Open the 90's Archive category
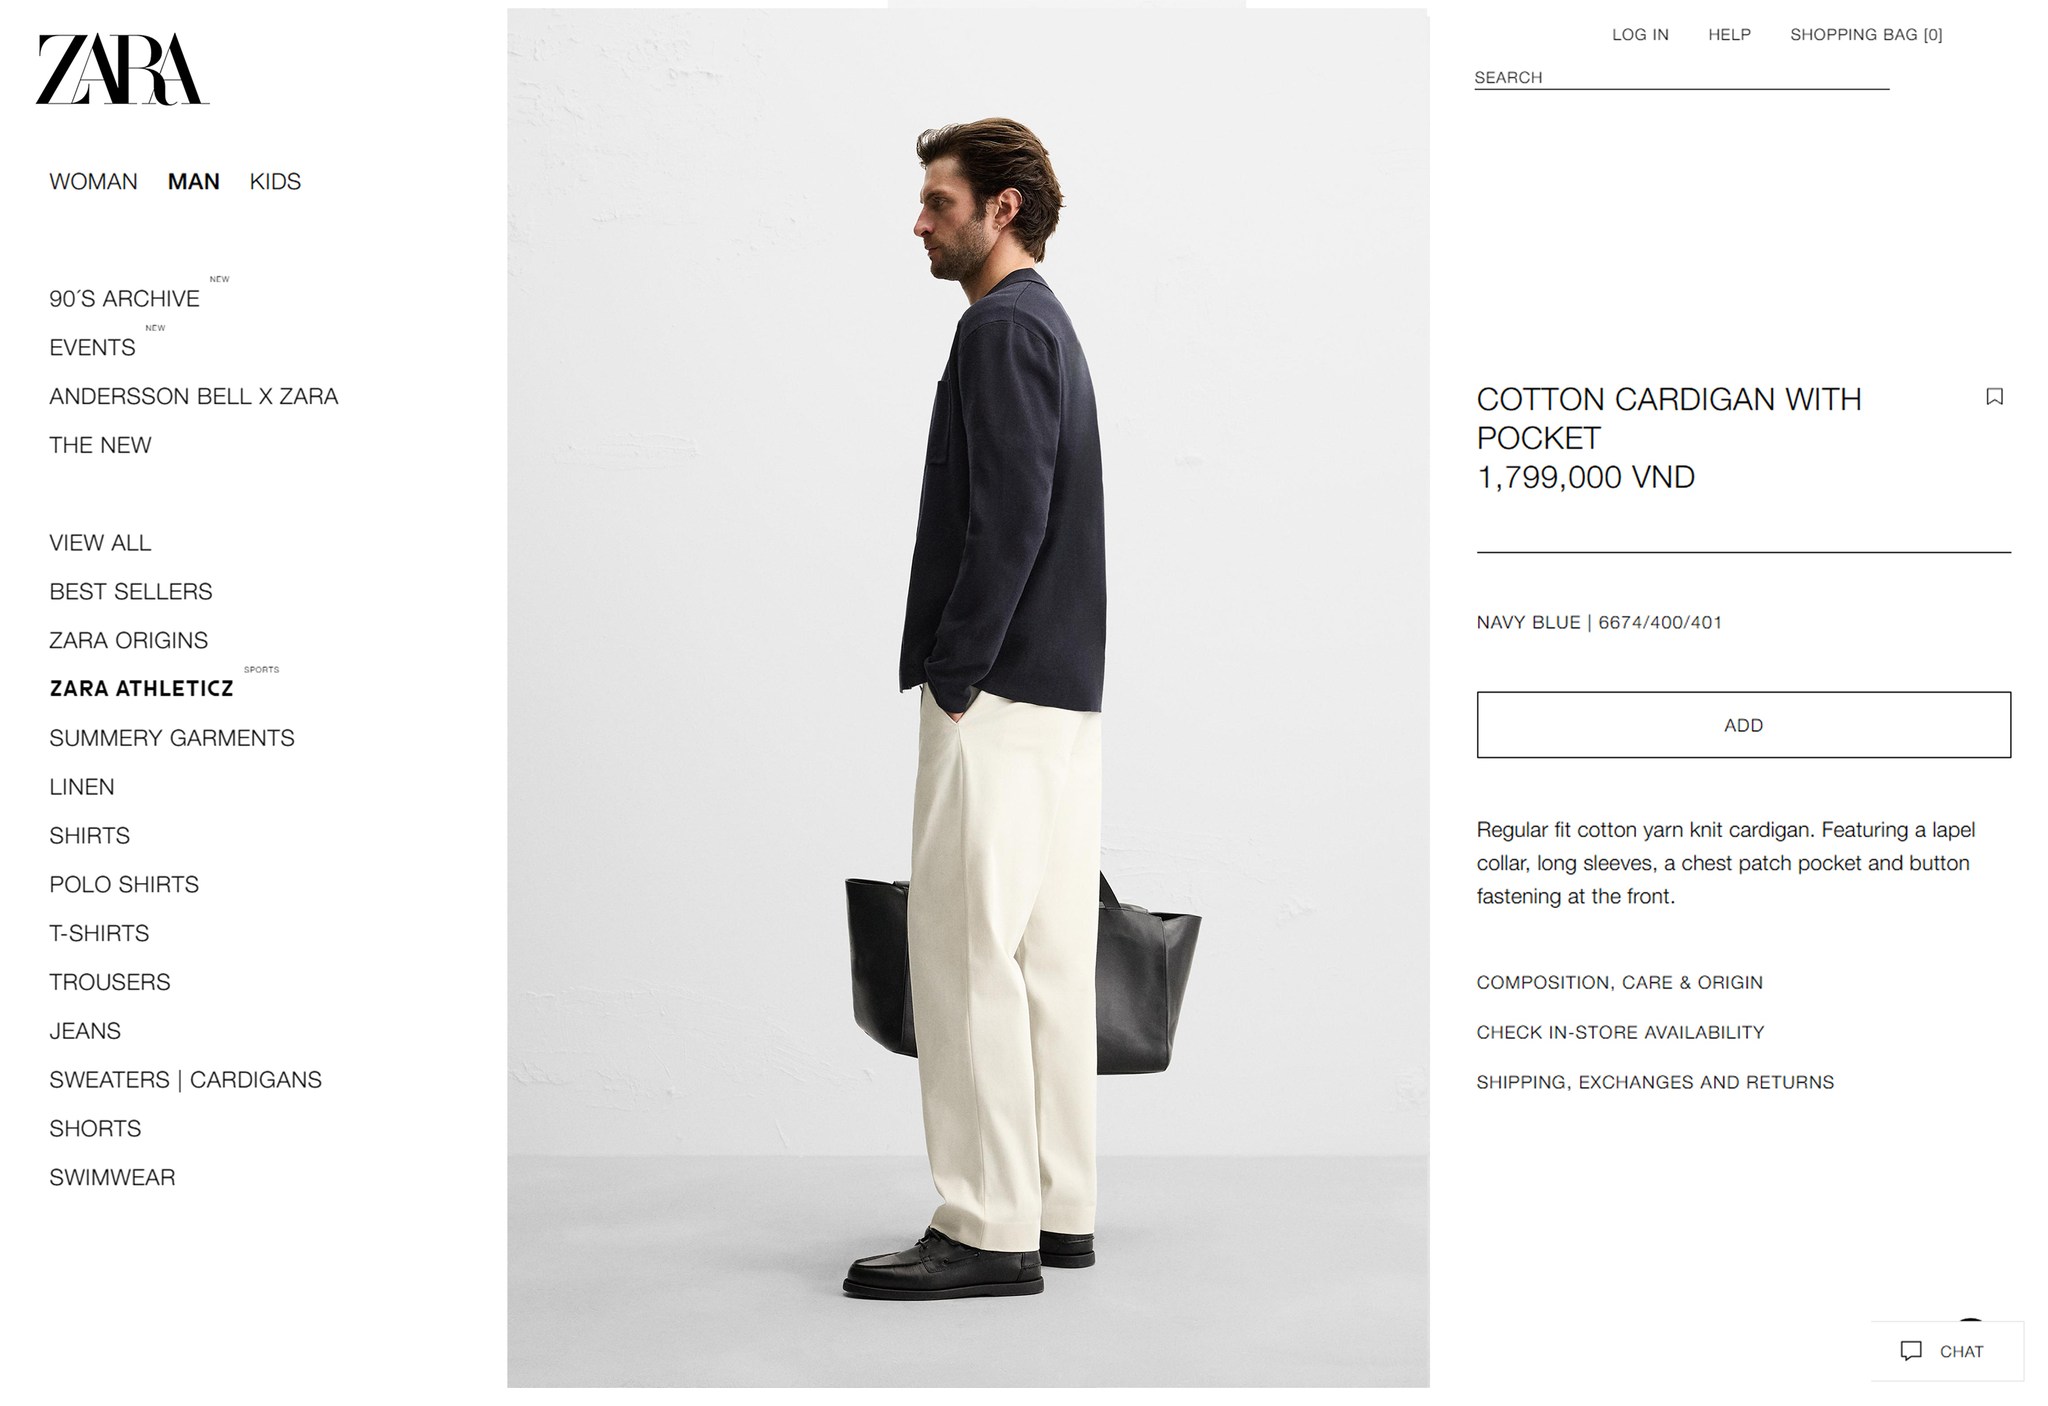 125,299
